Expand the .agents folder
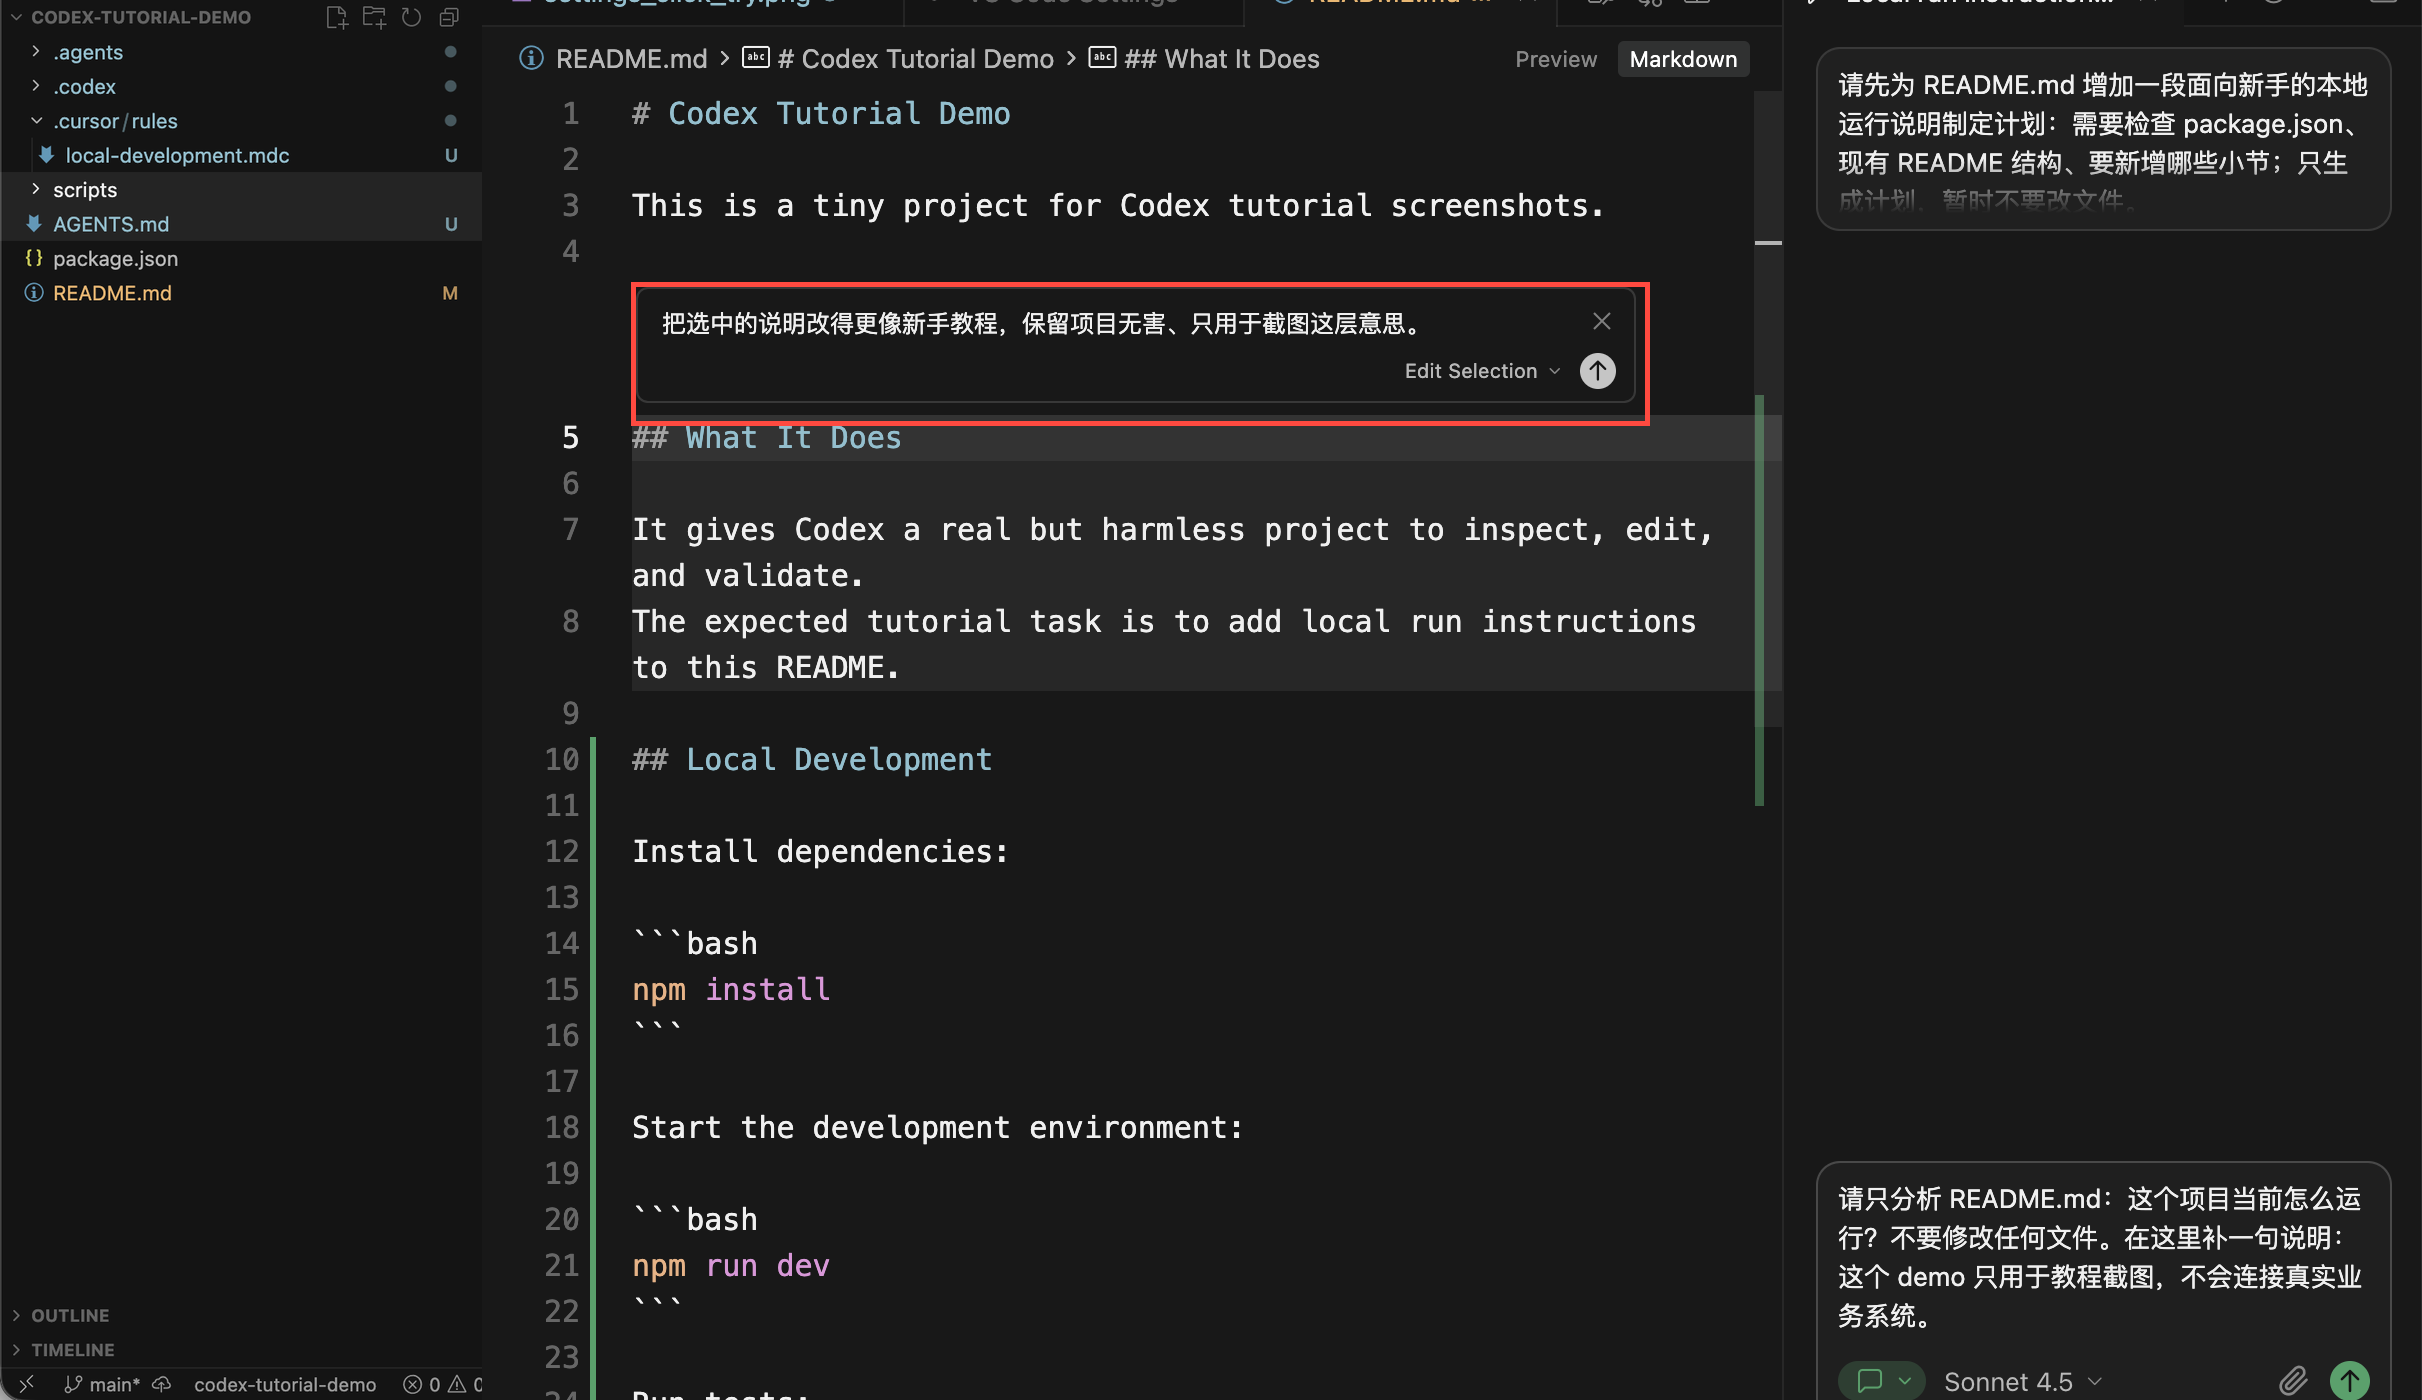 click(x=241, y=52)
